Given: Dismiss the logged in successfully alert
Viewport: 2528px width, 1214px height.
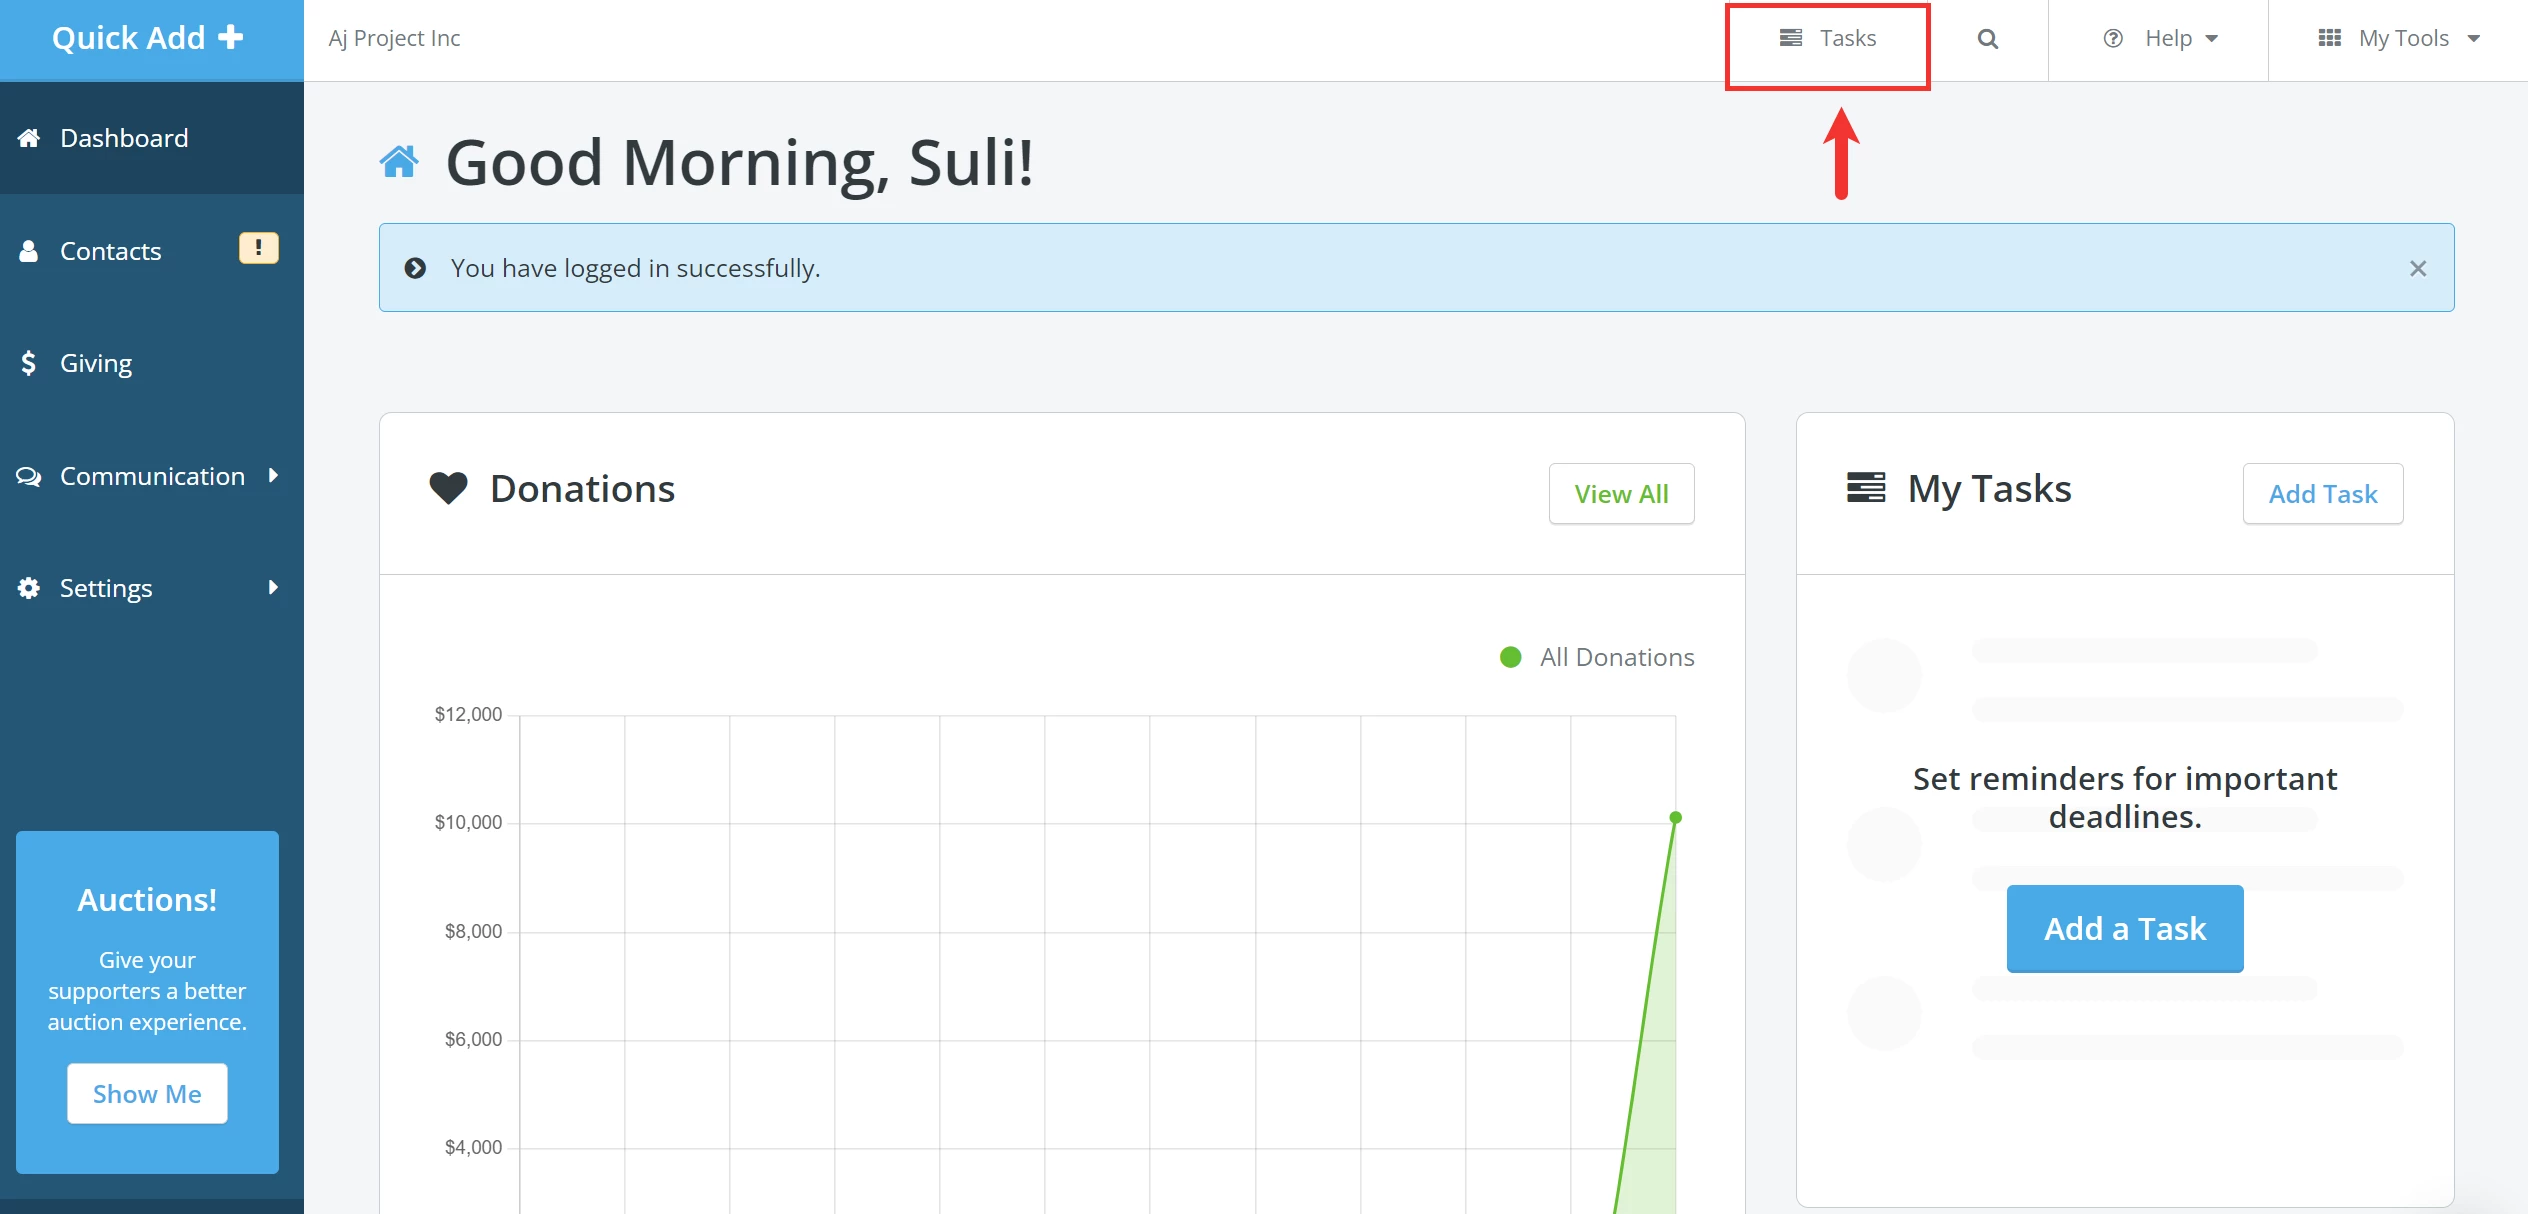Looking at the screenshot, I should 2417,268.
